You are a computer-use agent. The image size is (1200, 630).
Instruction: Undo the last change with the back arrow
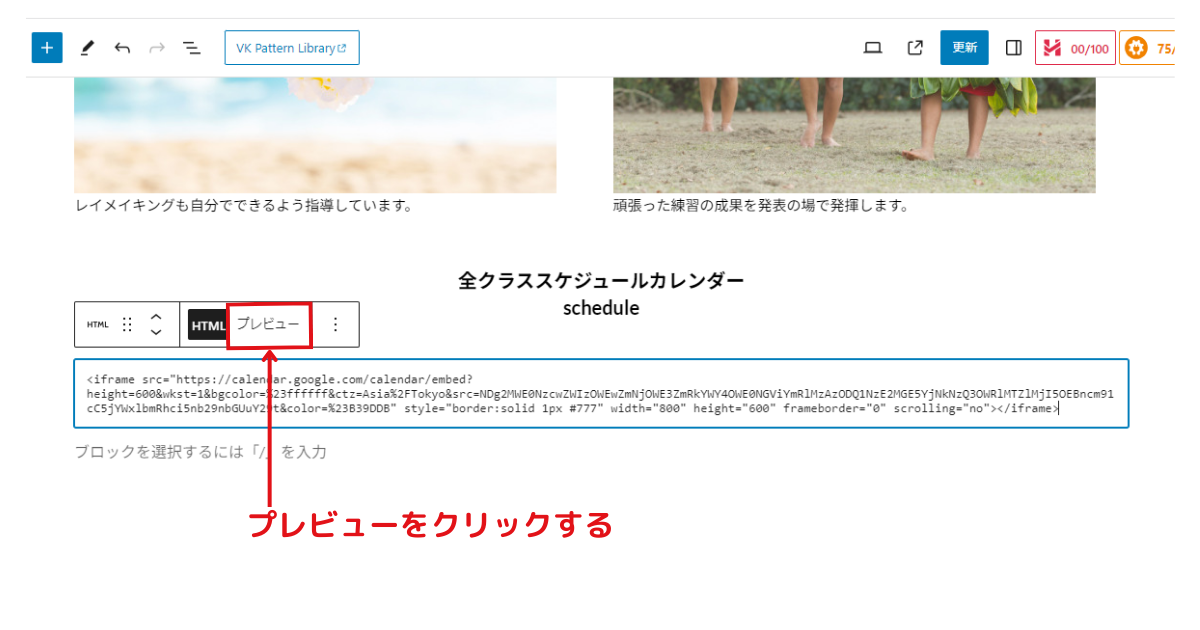tap(122, 47)
